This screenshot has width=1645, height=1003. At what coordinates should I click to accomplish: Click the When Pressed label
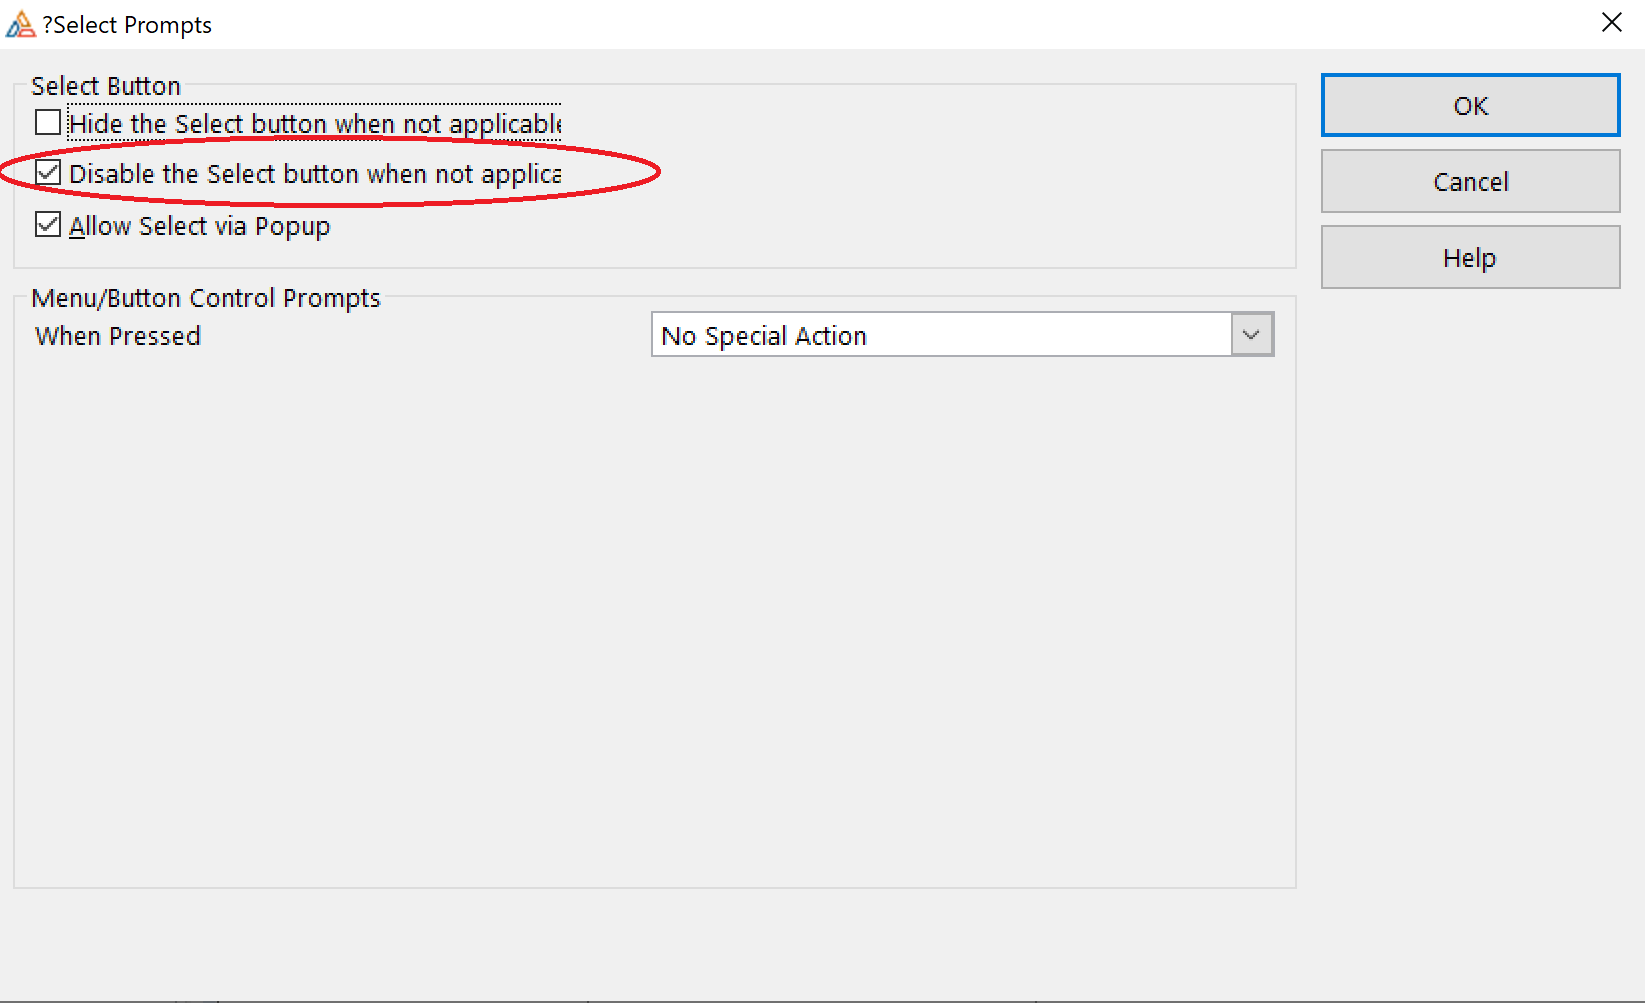pyautogui.click(x=118, y=336)
